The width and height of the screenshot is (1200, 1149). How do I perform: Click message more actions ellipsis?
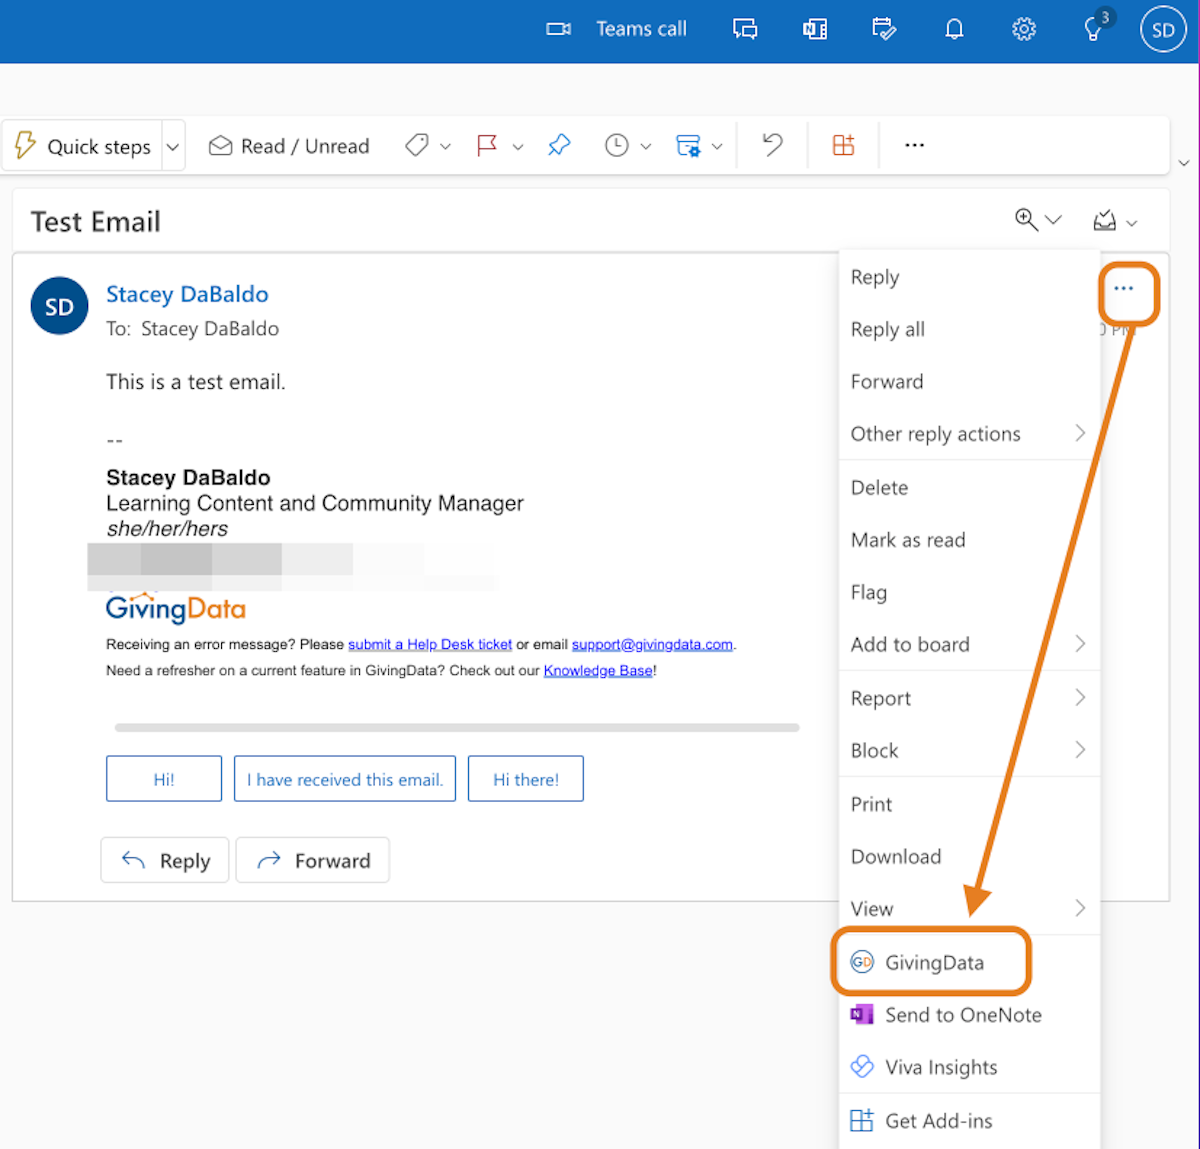pyautogui.click(x=1124, y=288)
